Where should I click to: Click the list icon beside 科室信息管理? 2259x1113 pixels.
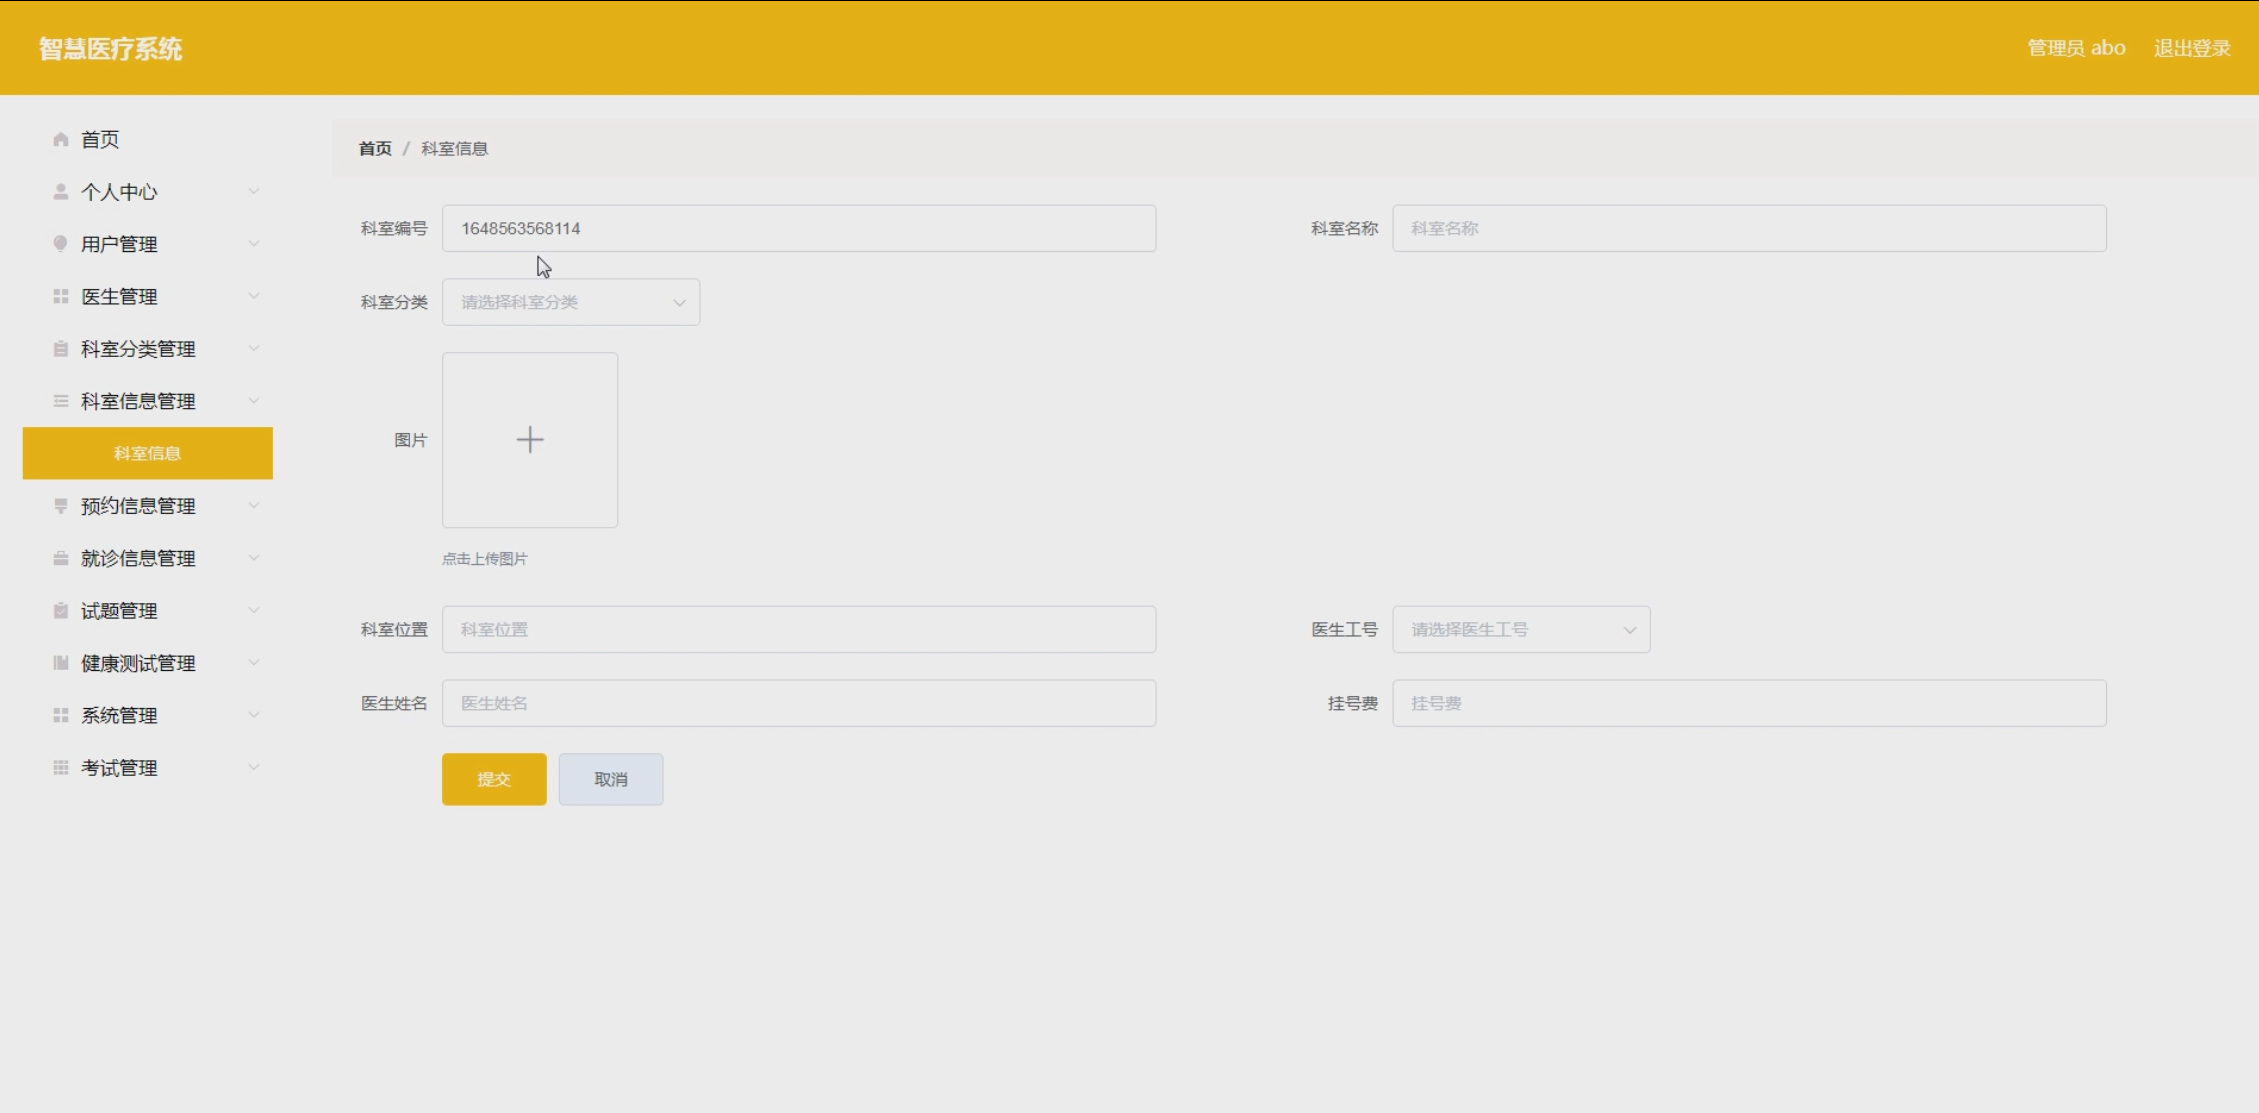pyautogui.click(x=61, y=401)
